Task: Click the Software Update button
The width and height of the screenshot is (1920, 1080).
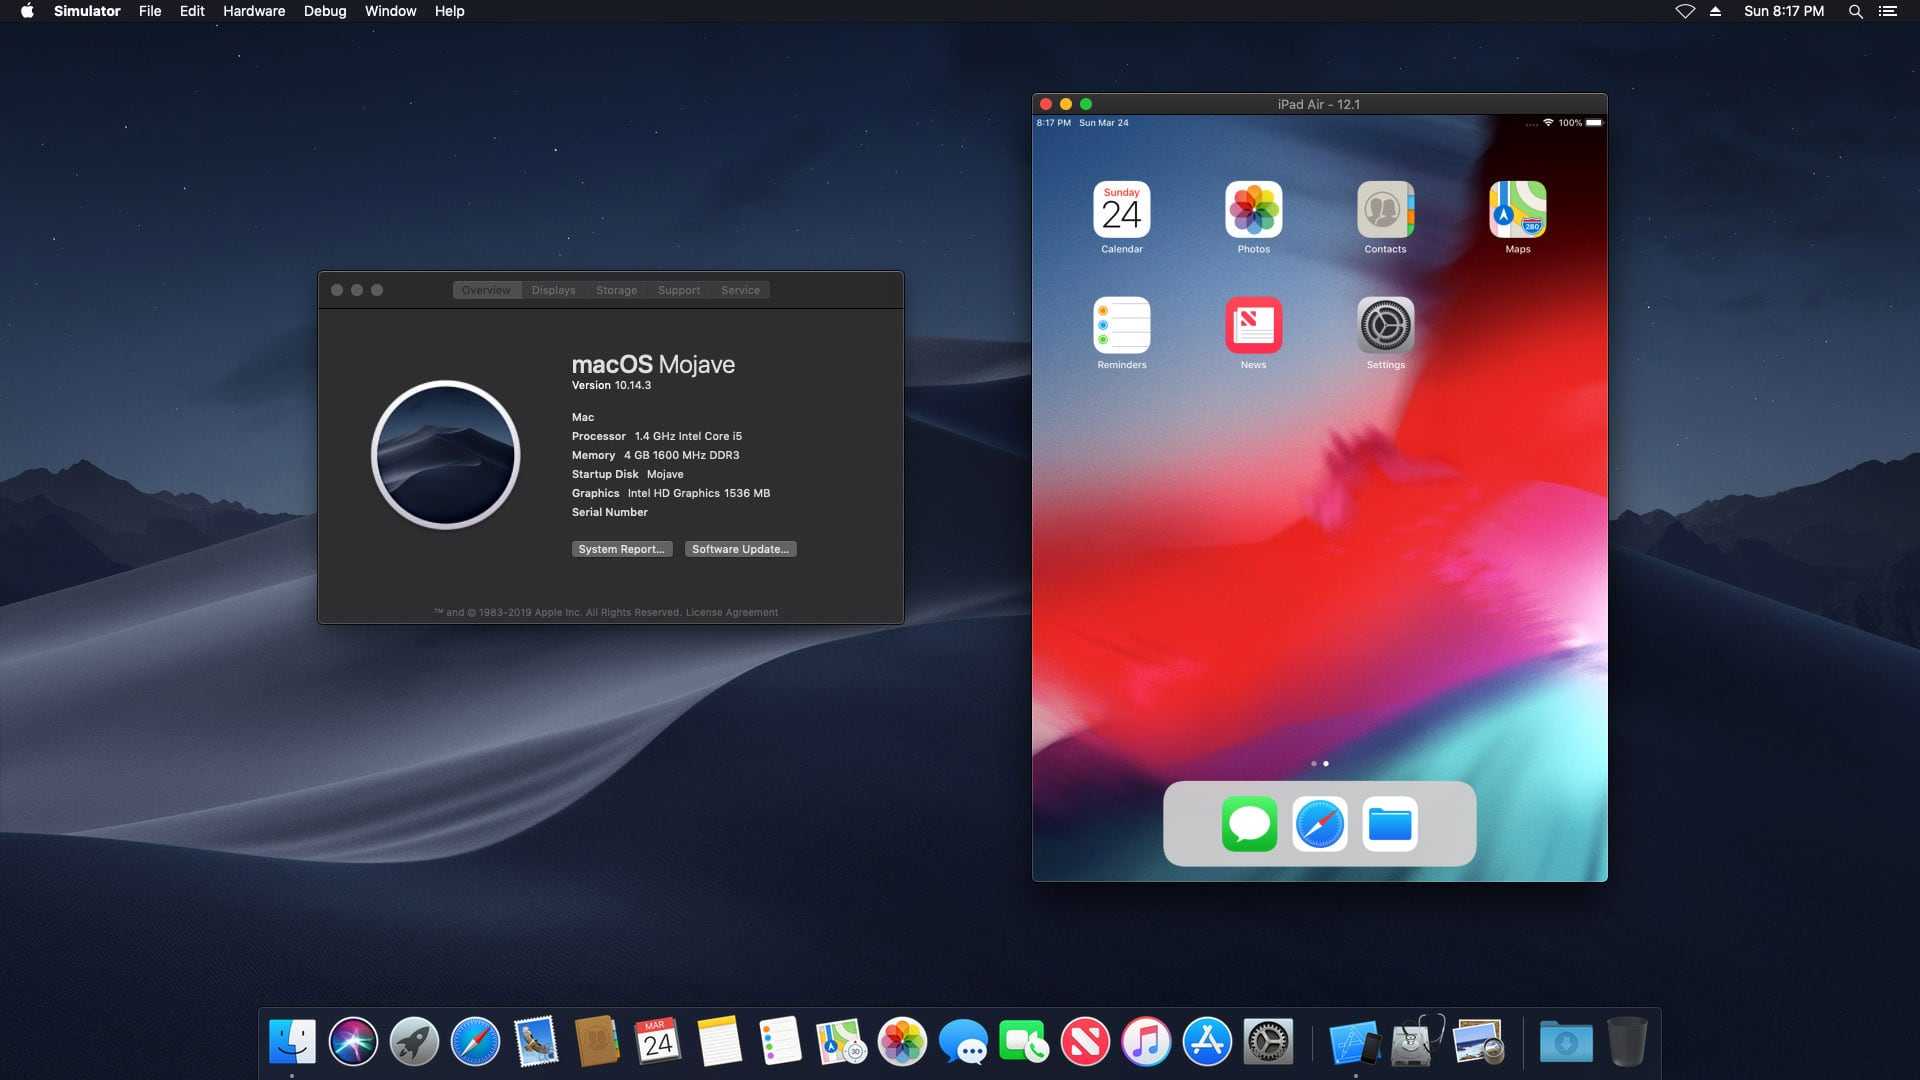Action: [740, 549]
